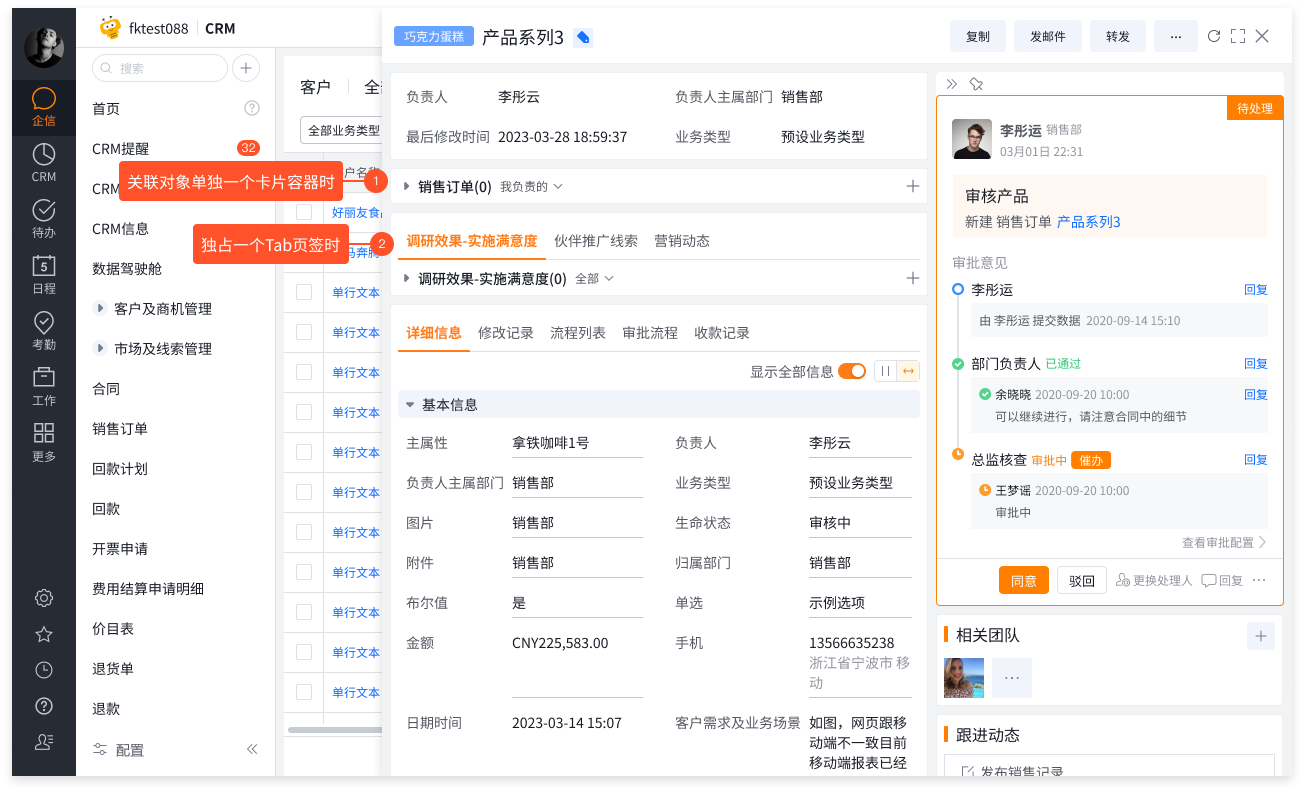Check the third 单行文本 row checkbox
Screen dimensions: 1304x792
(x=304, y=372)
